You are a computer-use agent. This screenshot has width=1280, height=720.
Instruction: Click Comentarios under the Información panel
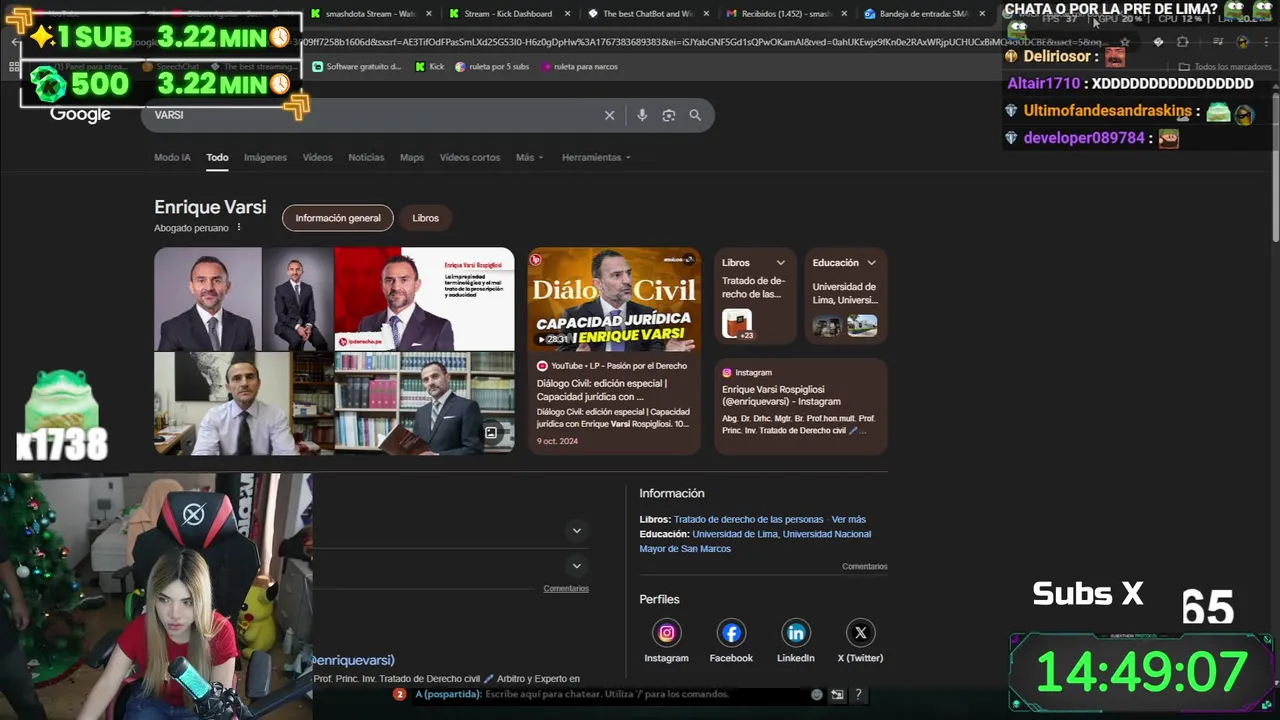pyautogui.click(x=864, y=567)
